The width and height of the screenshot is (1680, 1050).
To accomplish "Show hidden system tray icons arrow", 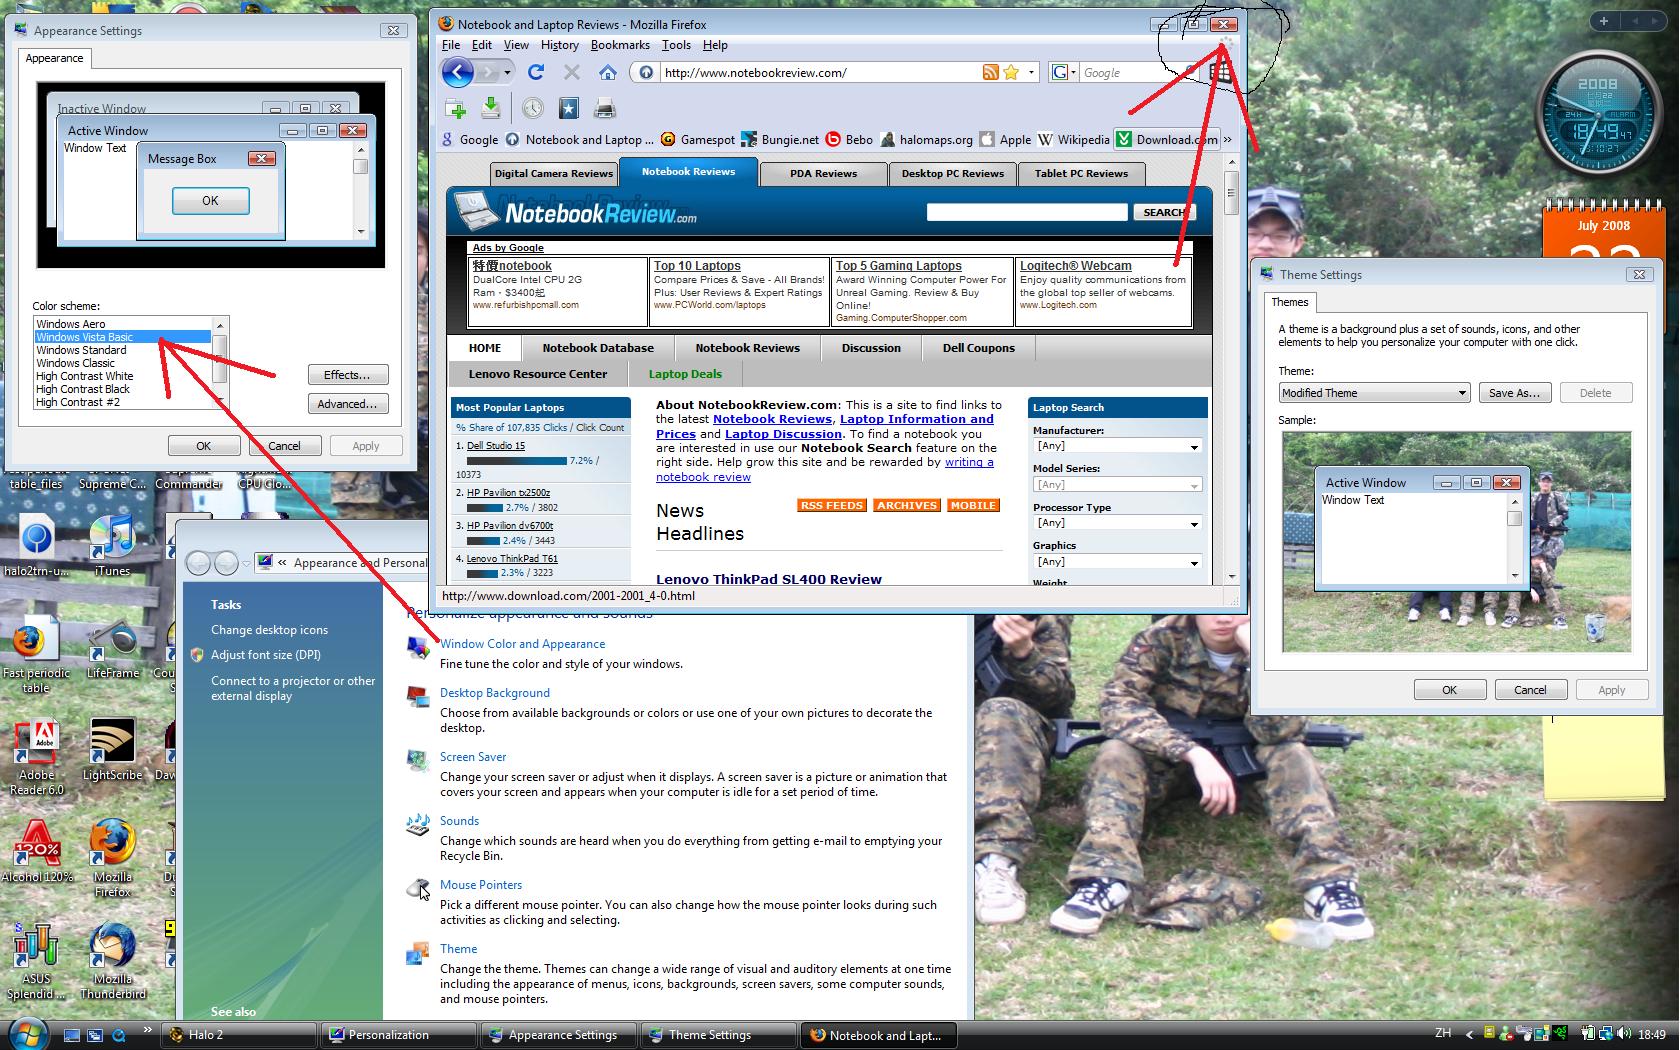I will tap(1469, 1035).
